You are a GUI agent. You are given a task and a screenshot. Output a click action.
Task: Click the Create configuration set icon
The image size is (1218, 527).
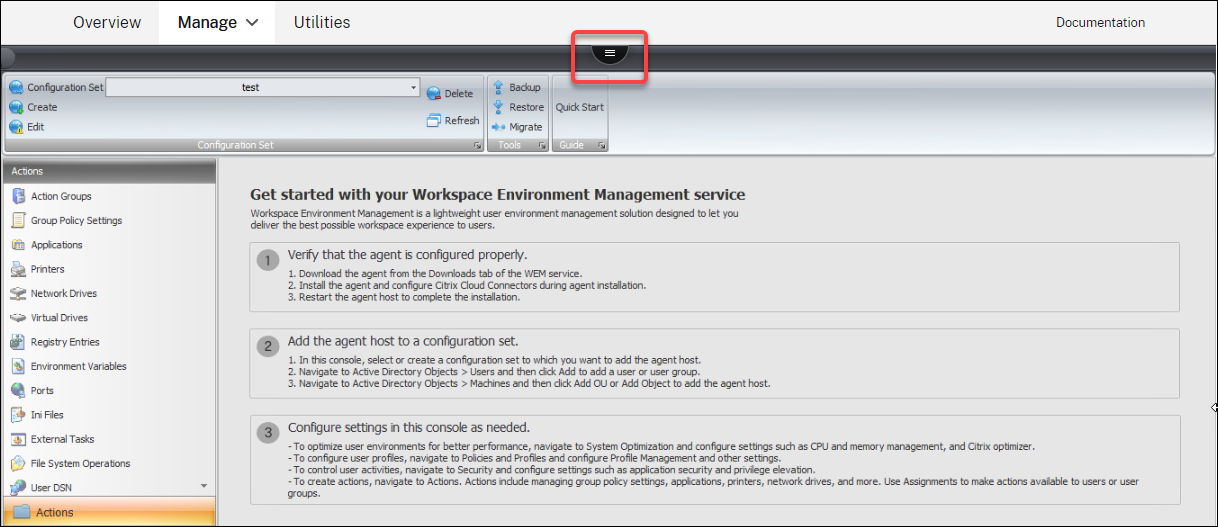pyautogui.click(x=16, y=107)
